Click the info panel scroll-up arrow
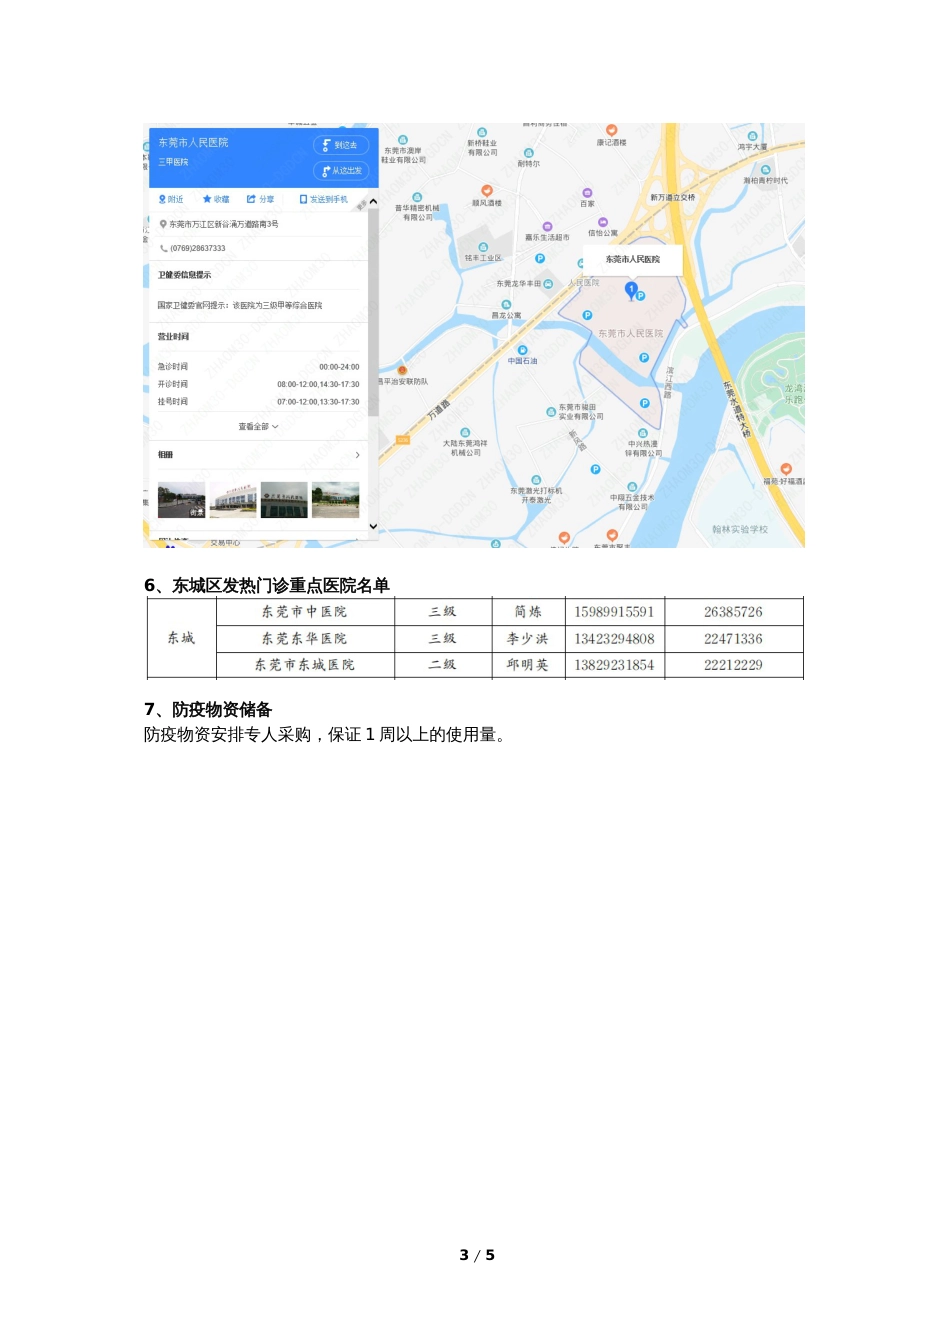Image resolution: width=950 pixels, height=1344 pixels. [373, 202]
